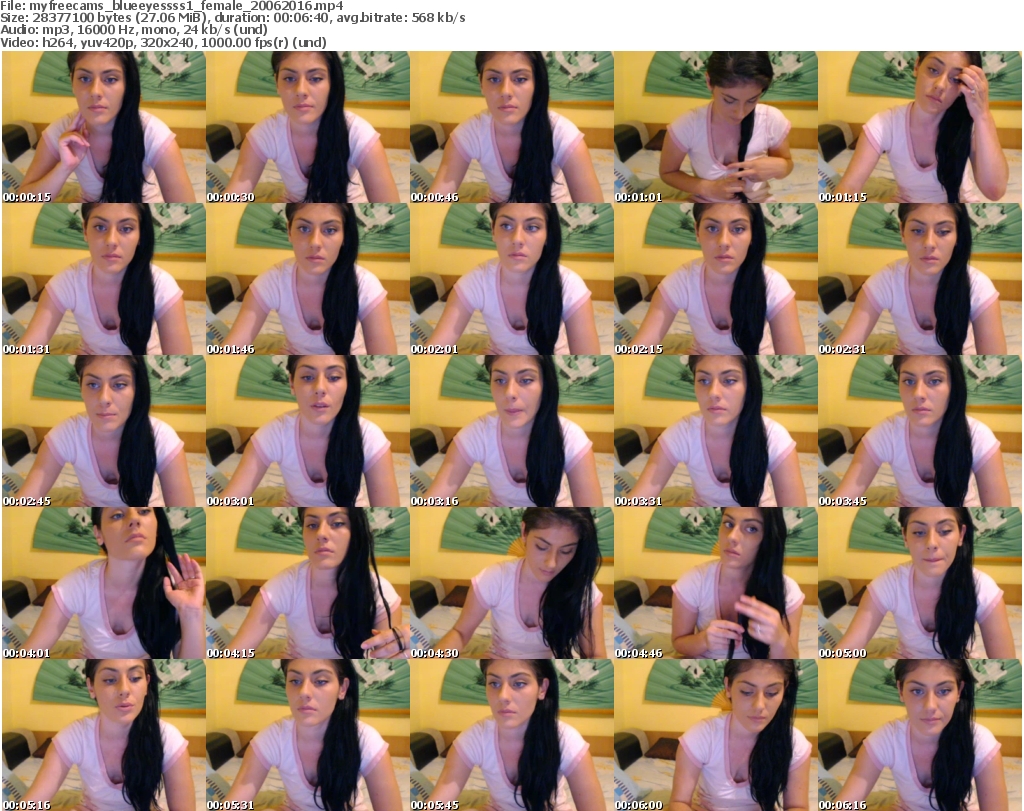Click the File name line at top
This screenshot has width=1024, height=811.
click(172, 6)
